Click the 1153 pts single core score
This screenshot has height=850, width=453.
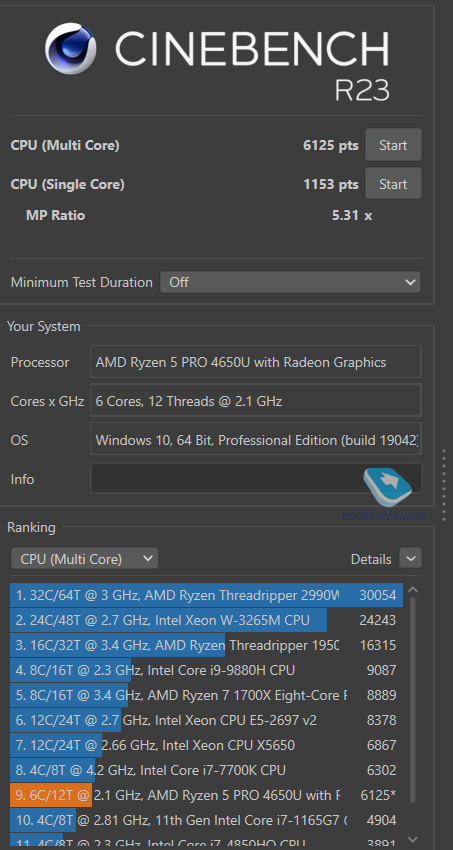pos(331,184)
